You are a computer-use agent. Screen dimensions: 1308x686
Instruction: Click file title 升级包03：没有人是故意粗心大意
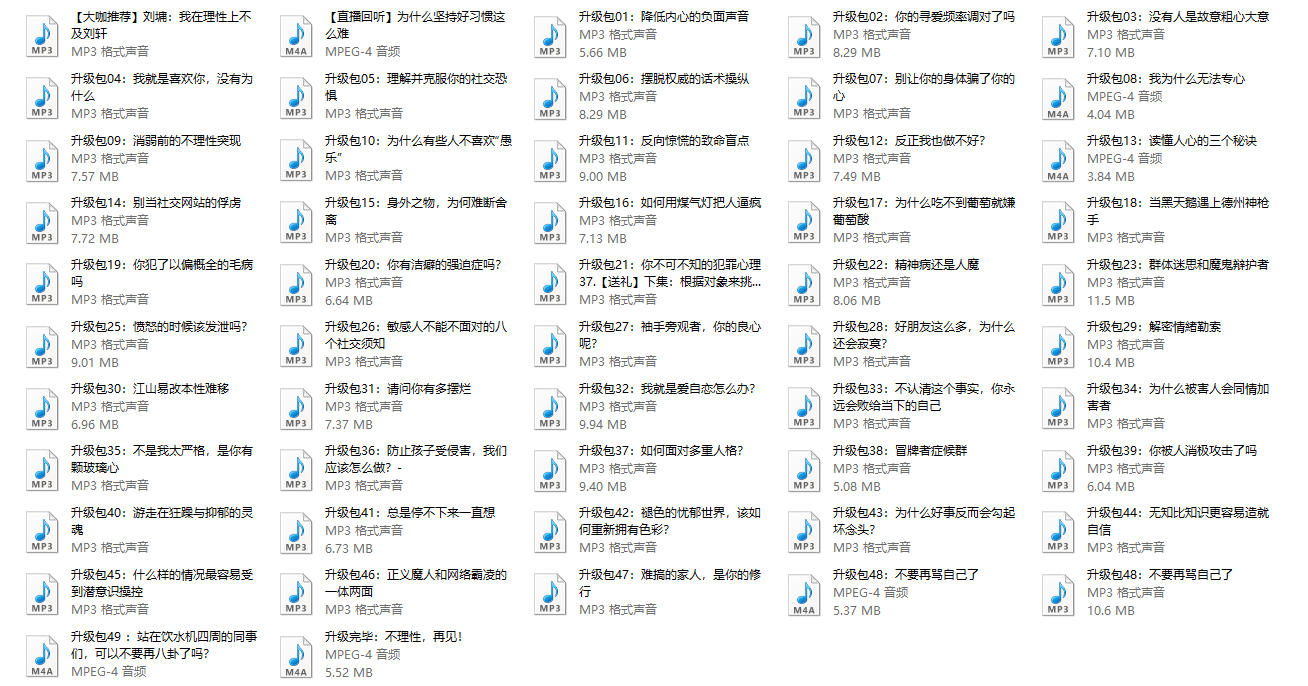point(1177,17)
